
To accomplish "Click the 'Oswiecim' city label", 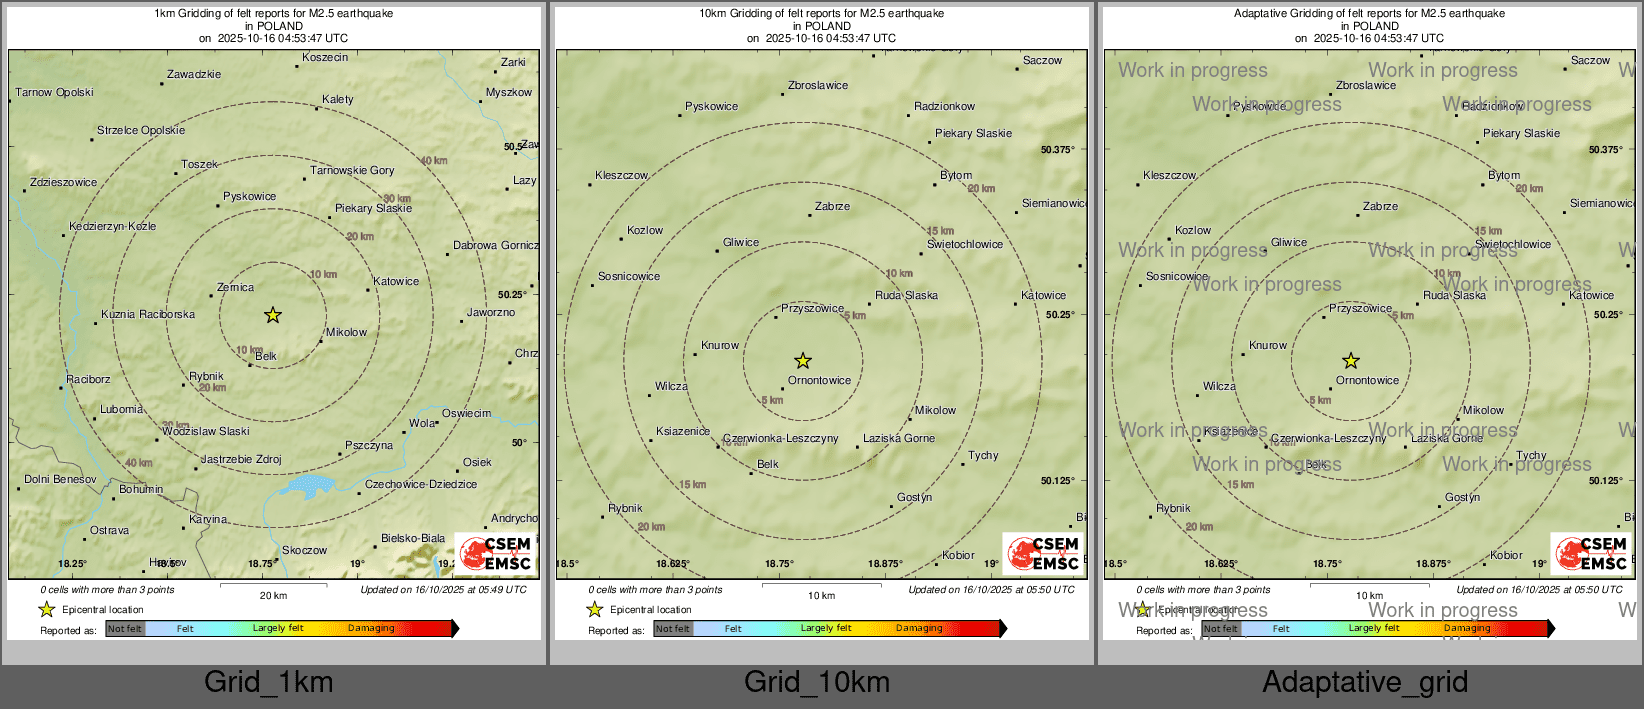I will (x=467, y=414).
